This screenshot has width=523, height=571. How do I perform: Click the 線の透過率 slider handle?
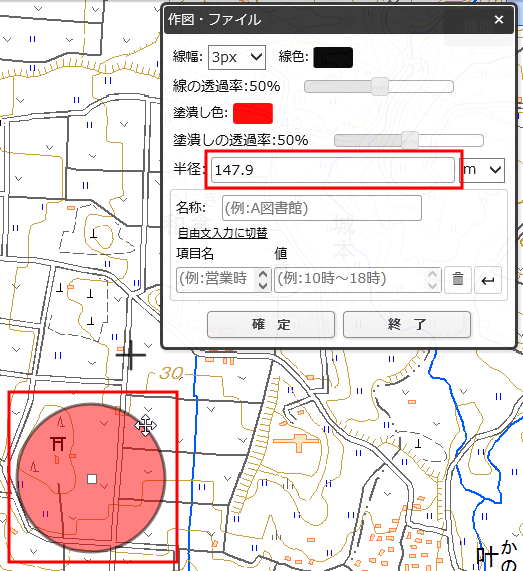[380, 87]
